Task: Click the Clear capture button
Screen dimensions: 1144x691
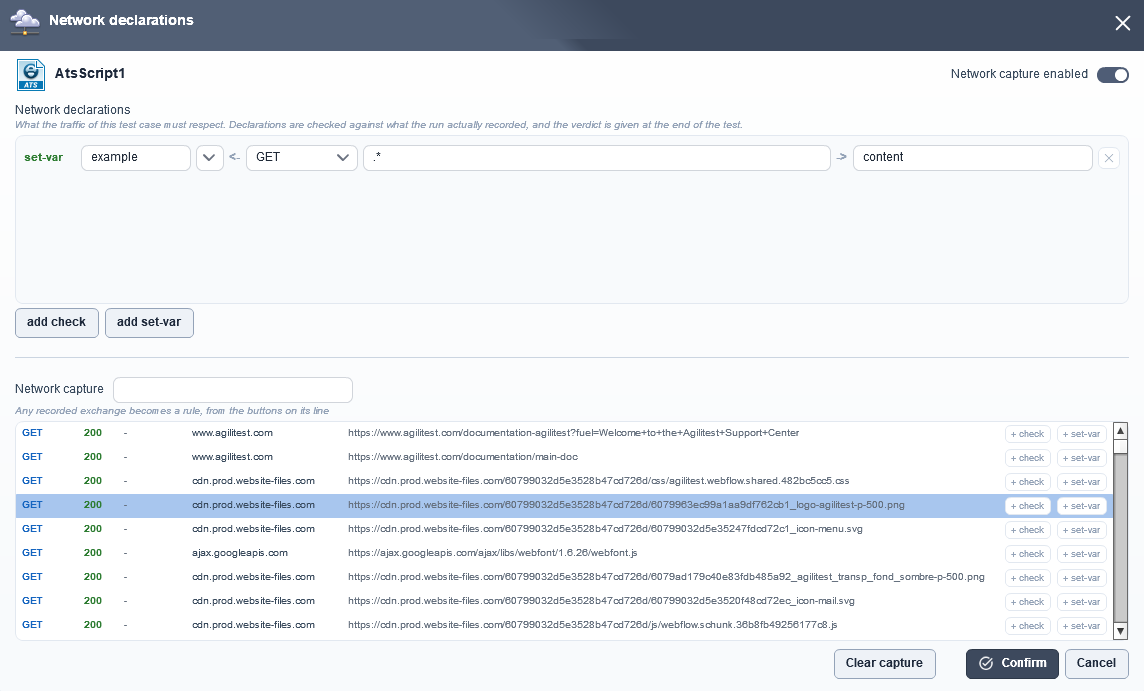Action: (x=884, y=664)
